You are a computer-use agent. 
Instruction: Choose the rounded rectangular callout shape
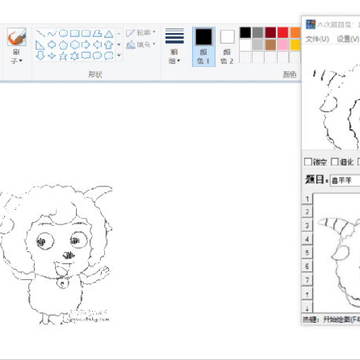(86, 56)
